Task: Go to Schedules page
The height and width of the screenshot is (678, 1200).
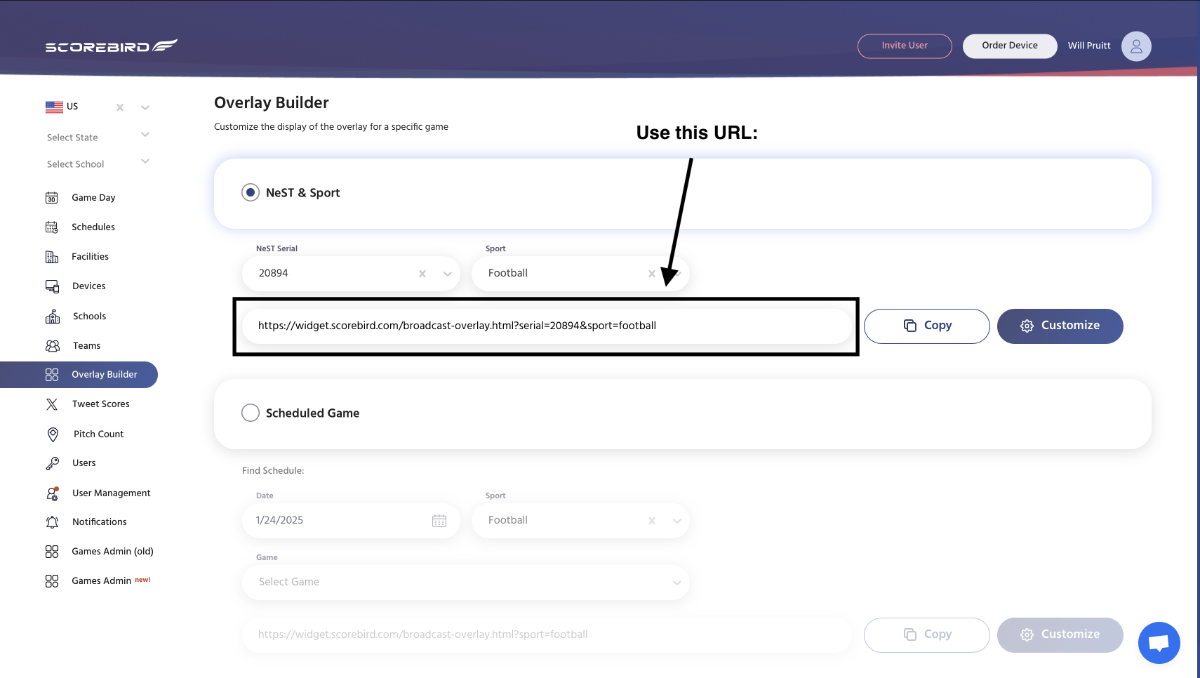Action: (93, 227)
